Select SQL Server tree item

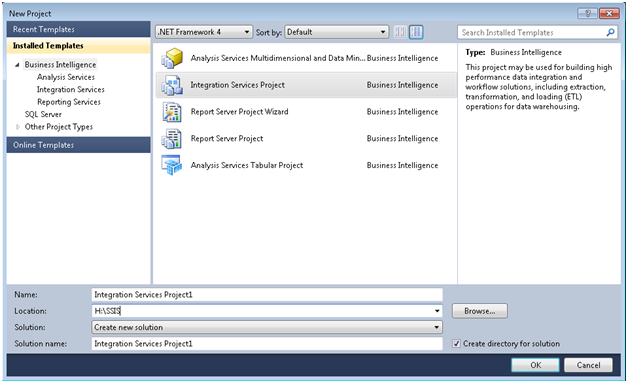coord(43,114)
